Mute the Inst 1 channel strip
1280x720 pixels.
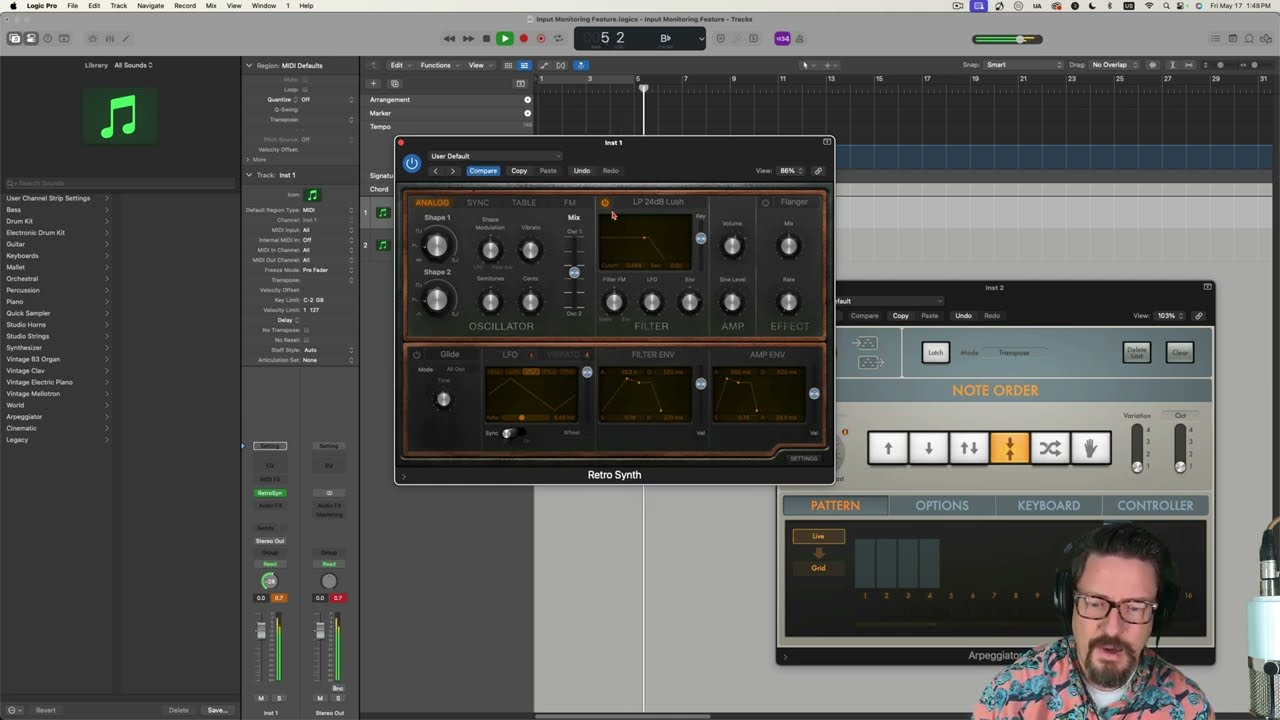261,698
